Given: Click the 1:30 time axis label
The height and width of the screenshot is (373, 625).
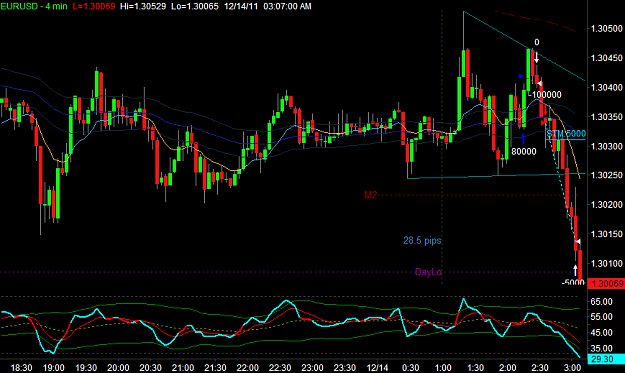Looking at the screenshot, I should click(x=475, y=367).
